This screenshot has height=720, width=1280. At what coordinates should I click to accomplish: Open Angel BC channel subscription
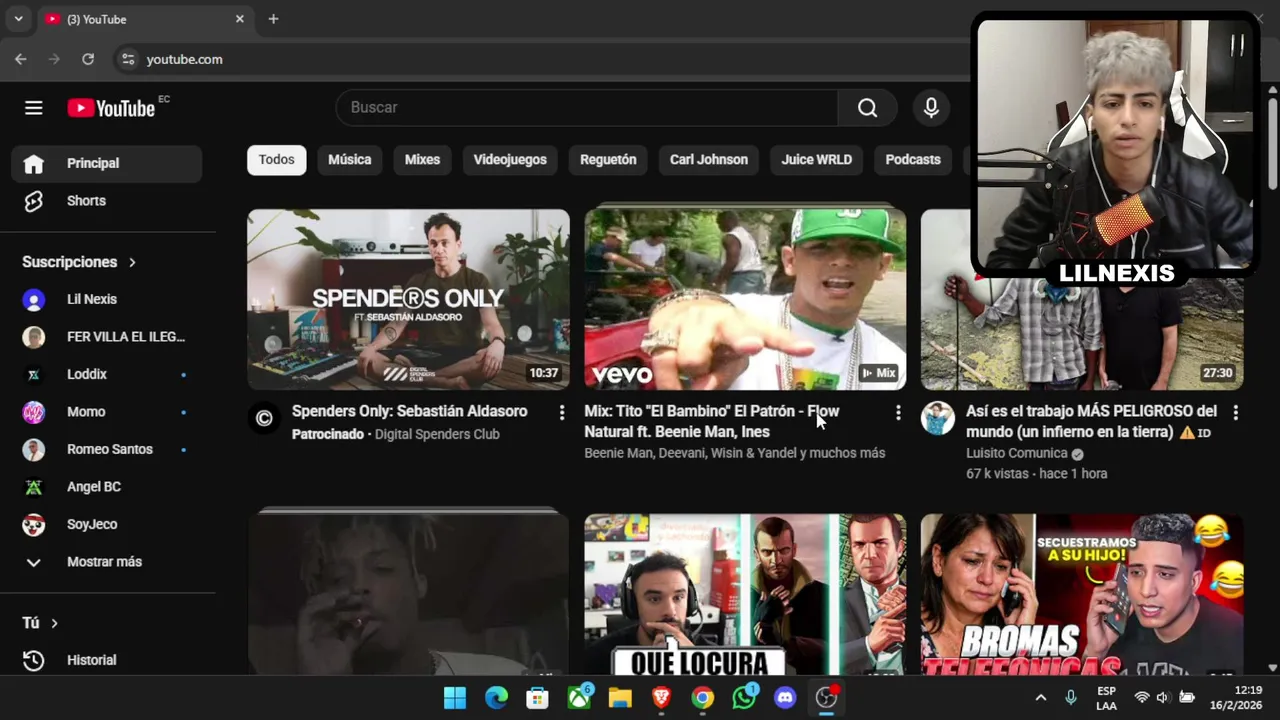pyautogui.click(x=106, y=487)
